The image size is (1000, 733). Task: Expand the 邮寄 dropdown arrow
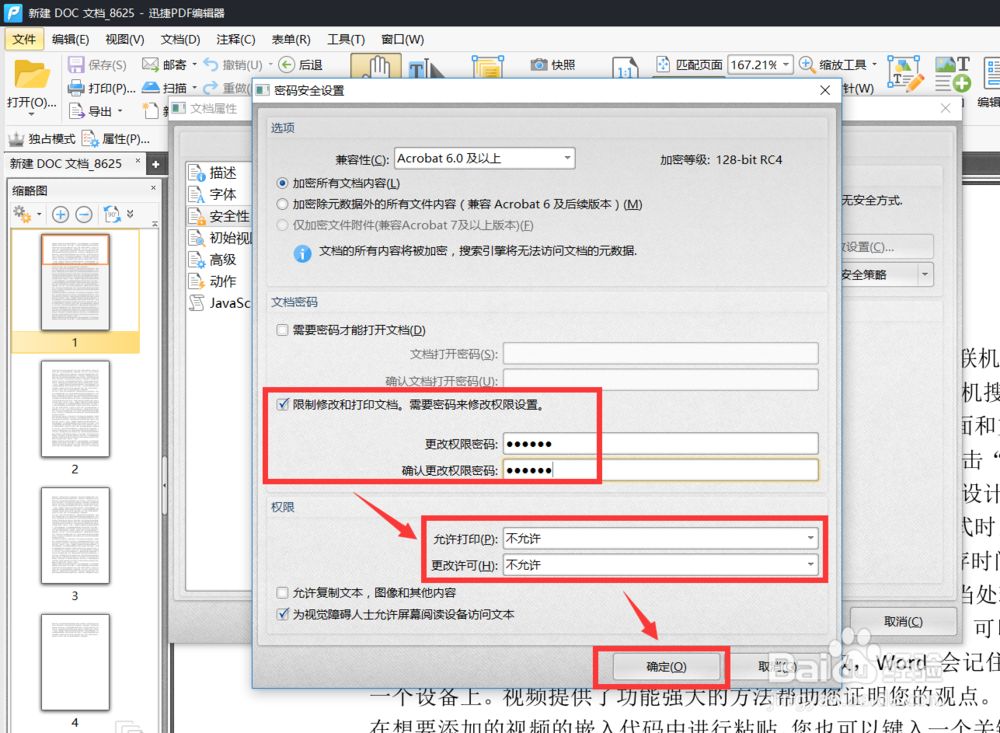pos(195,64)
